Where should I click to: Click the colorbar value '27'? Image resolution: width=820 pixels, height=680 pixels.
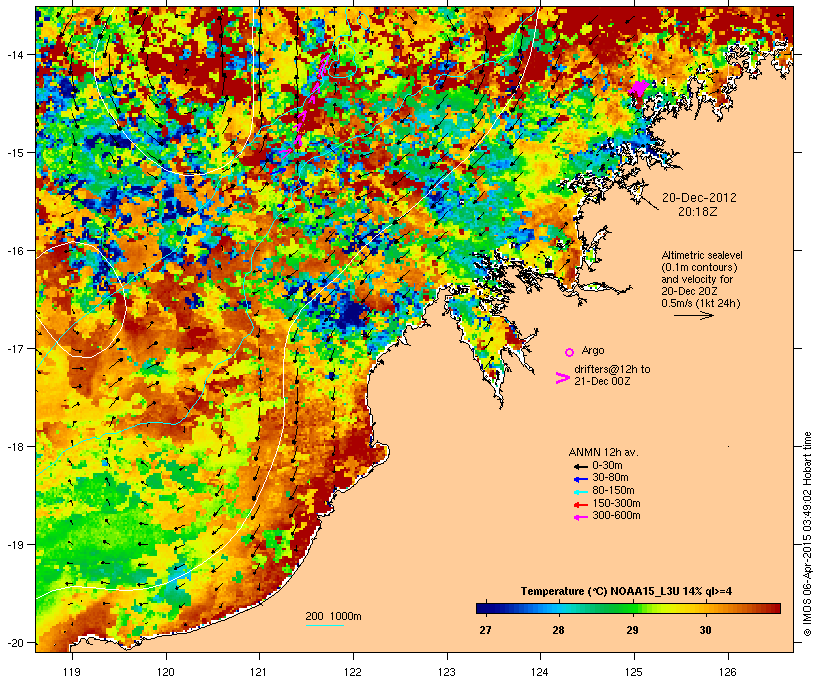485,630
